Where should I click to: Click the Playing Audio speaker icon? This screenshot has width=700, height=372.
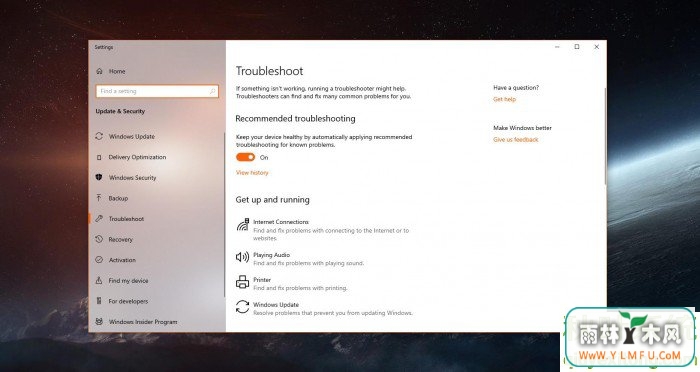(242, 257)
